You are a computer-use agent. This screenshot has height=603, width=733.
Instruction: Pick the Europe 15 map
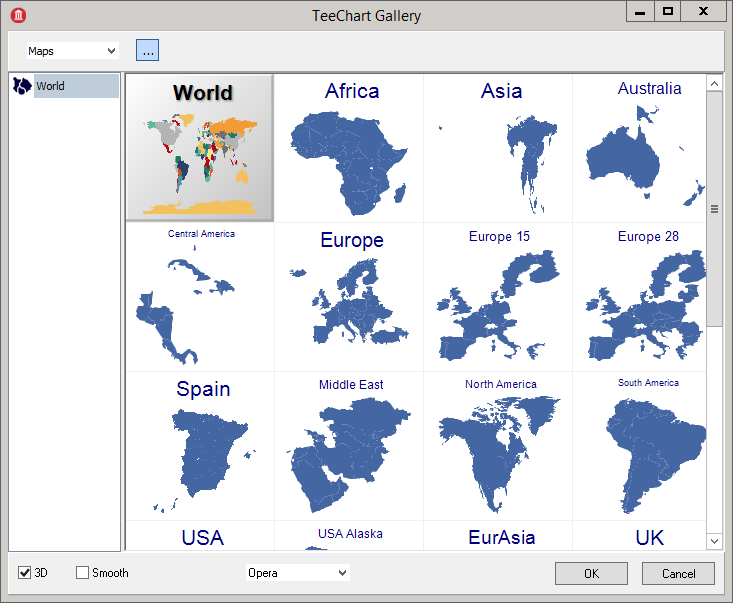[498, 297]
